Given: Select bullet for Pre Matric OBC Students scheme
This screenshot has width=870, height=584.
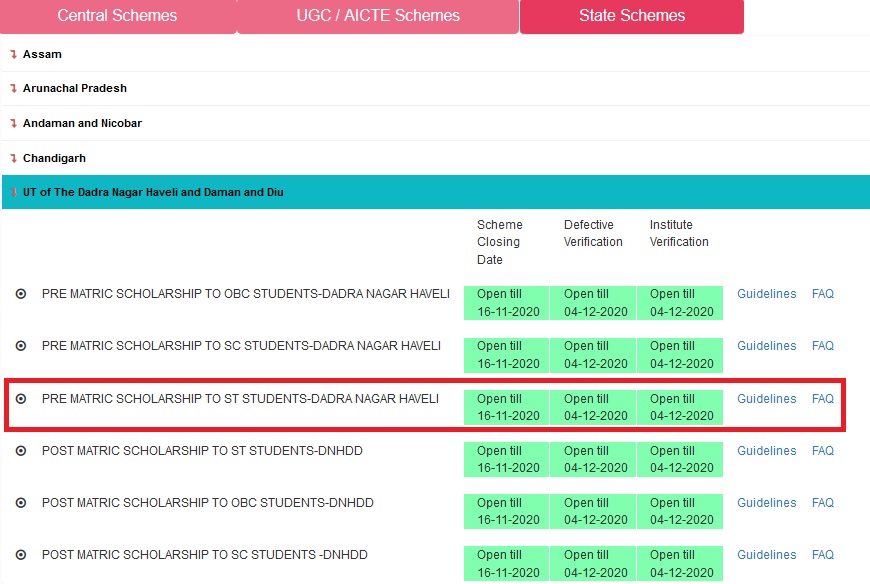Looking at the screenshot, I should coord(21,294).
